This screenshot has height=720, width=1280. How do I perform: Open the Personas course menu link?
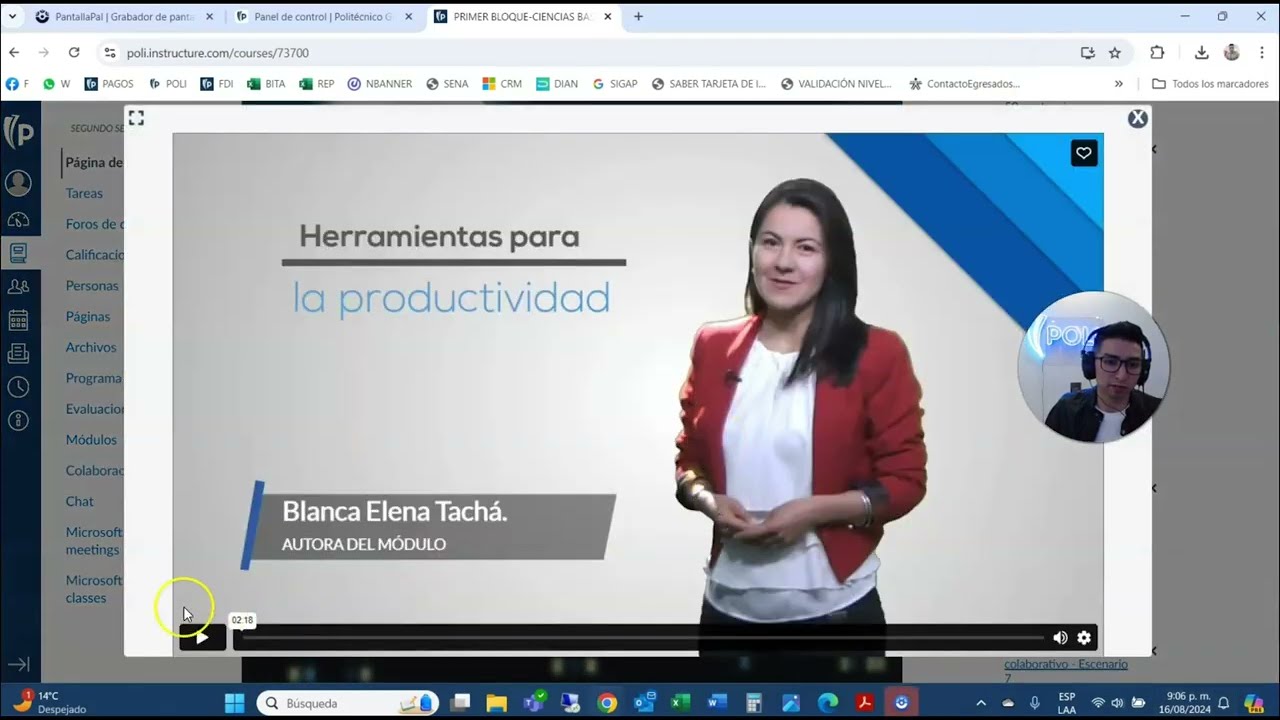click(92, 285)
